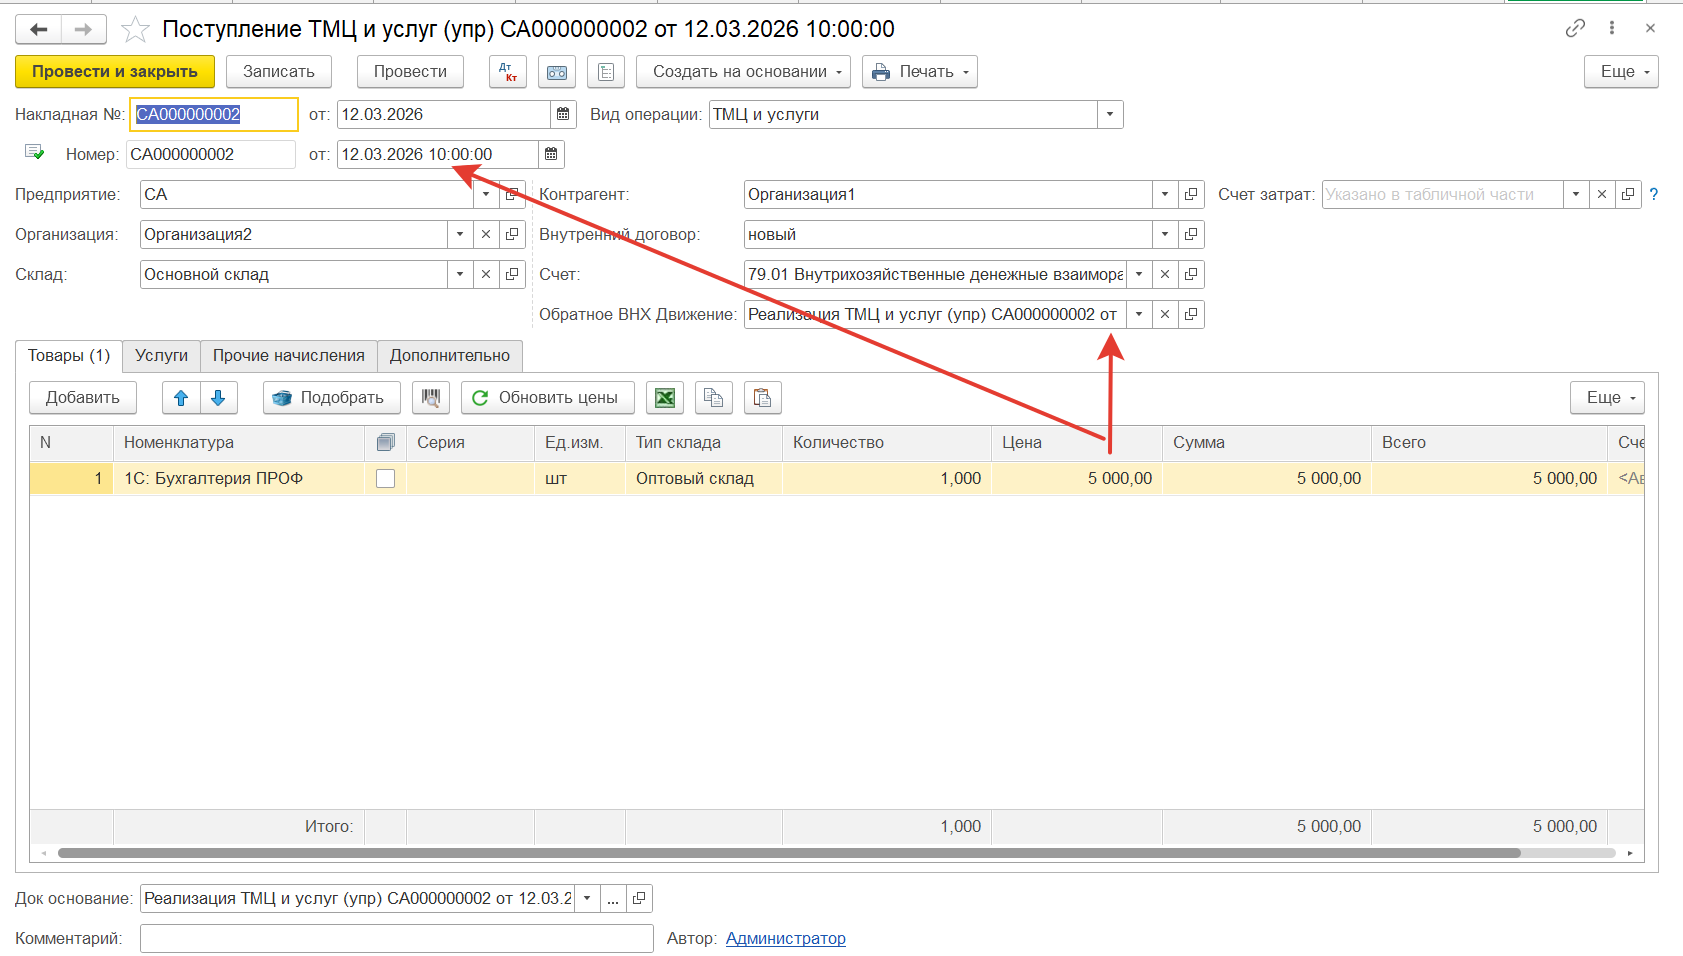The width and height of the screenshot is (1683, 956).
Task: Open top Еще menu
Action: click(x=1621, y=72)
